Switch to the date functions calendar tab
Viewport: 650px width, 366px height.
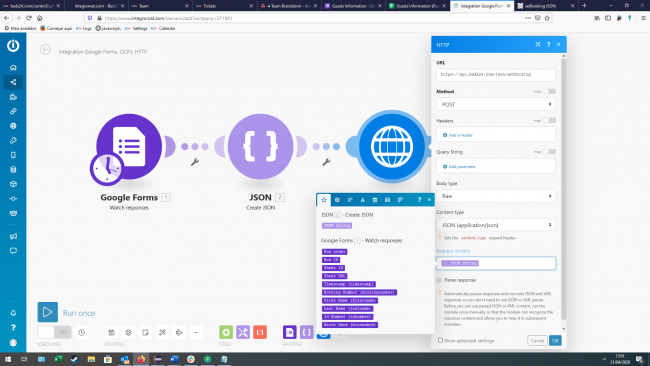tap(375, 200)
